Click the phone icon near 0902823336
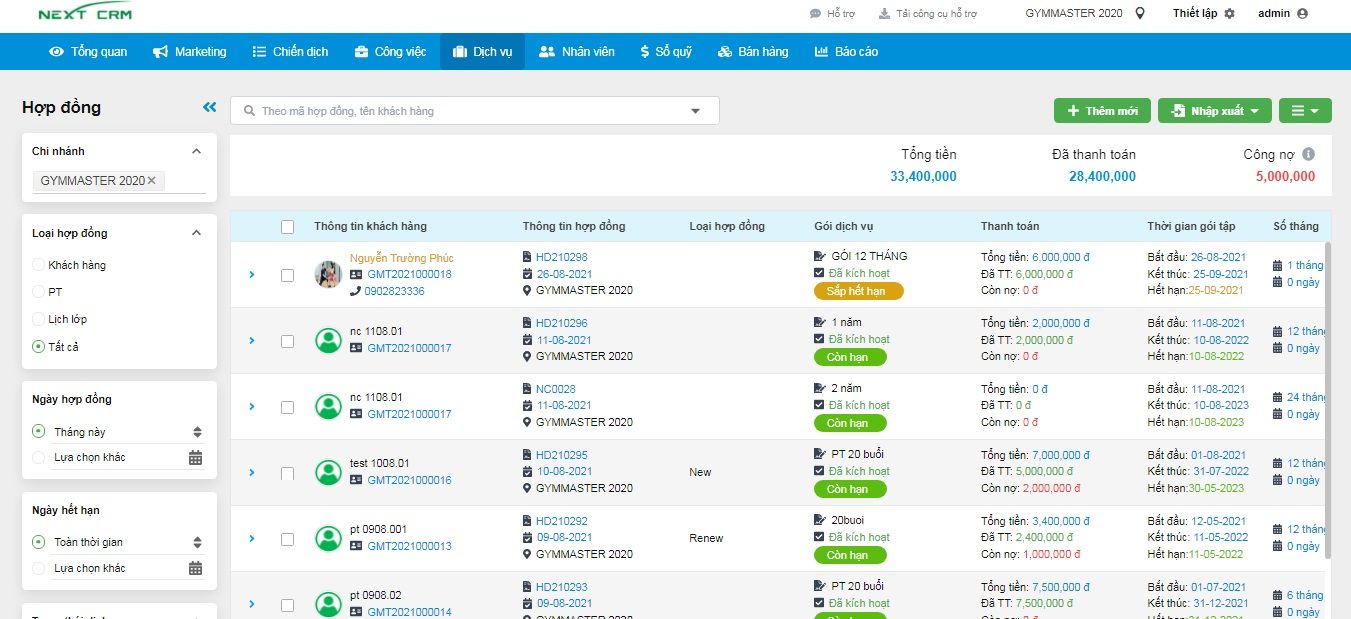The height and width of the screenshot is (619, 1351). (x=358, y=292)
